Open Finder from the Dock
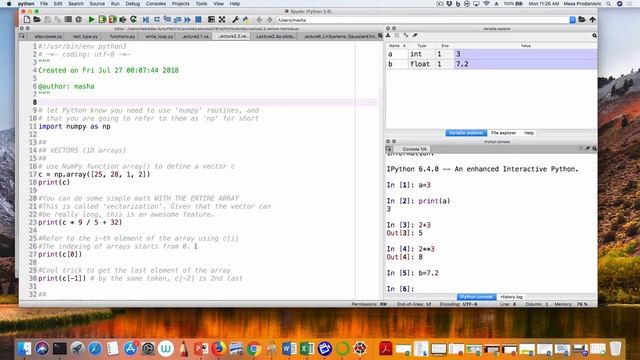640x360 pixels. pos(24,349)
